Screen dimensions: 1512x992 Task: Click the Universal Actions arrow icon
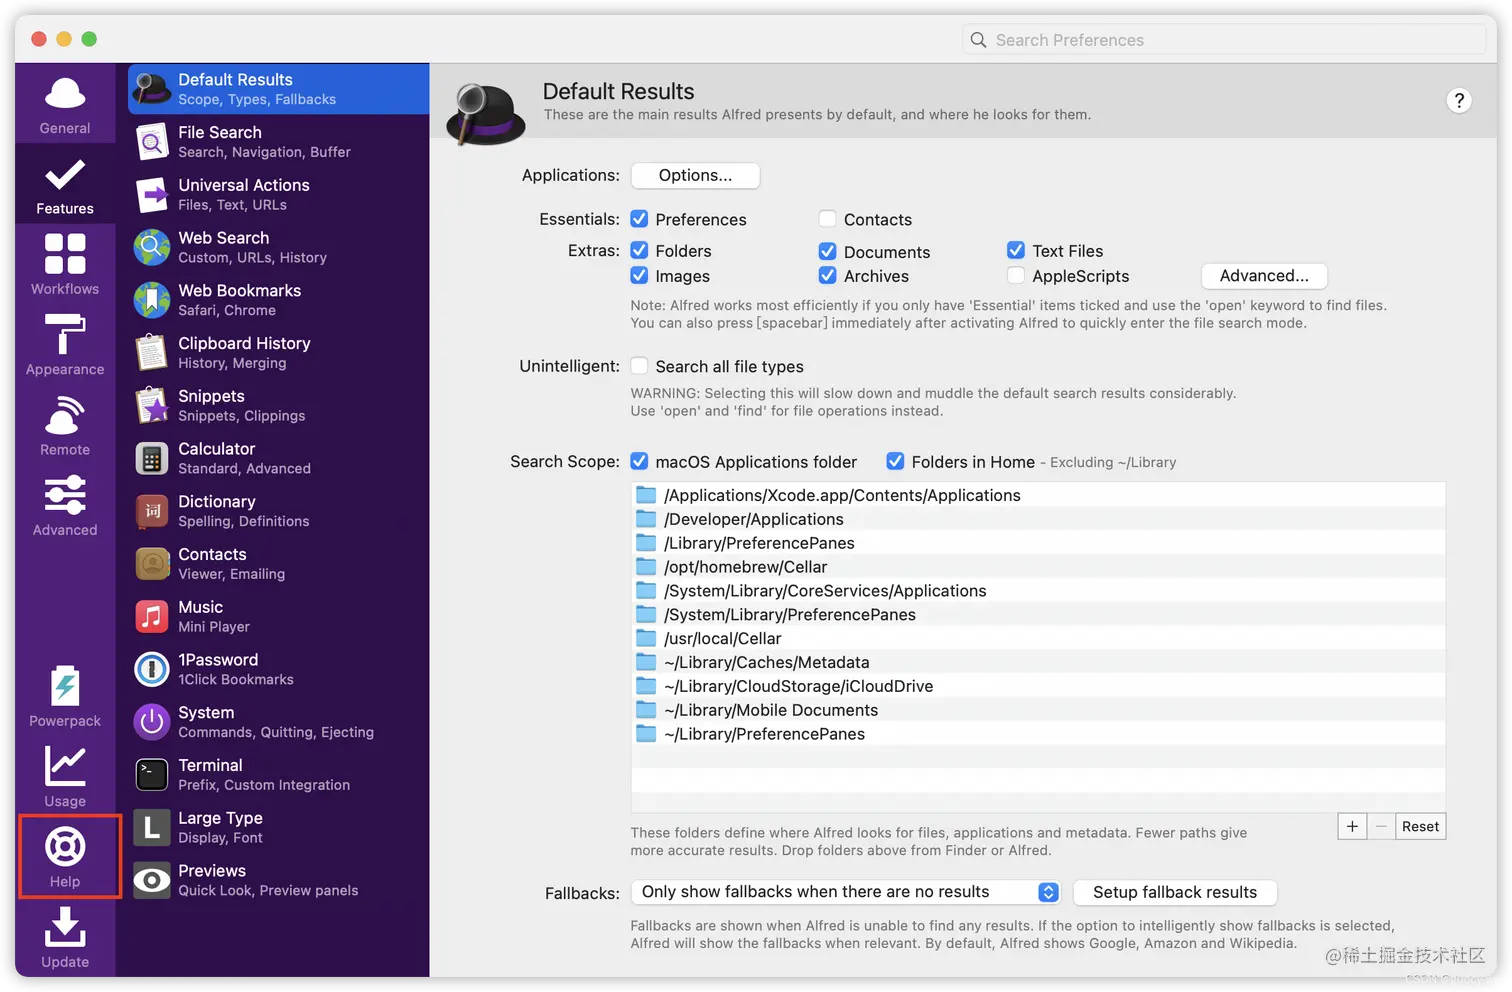point(152,195)
